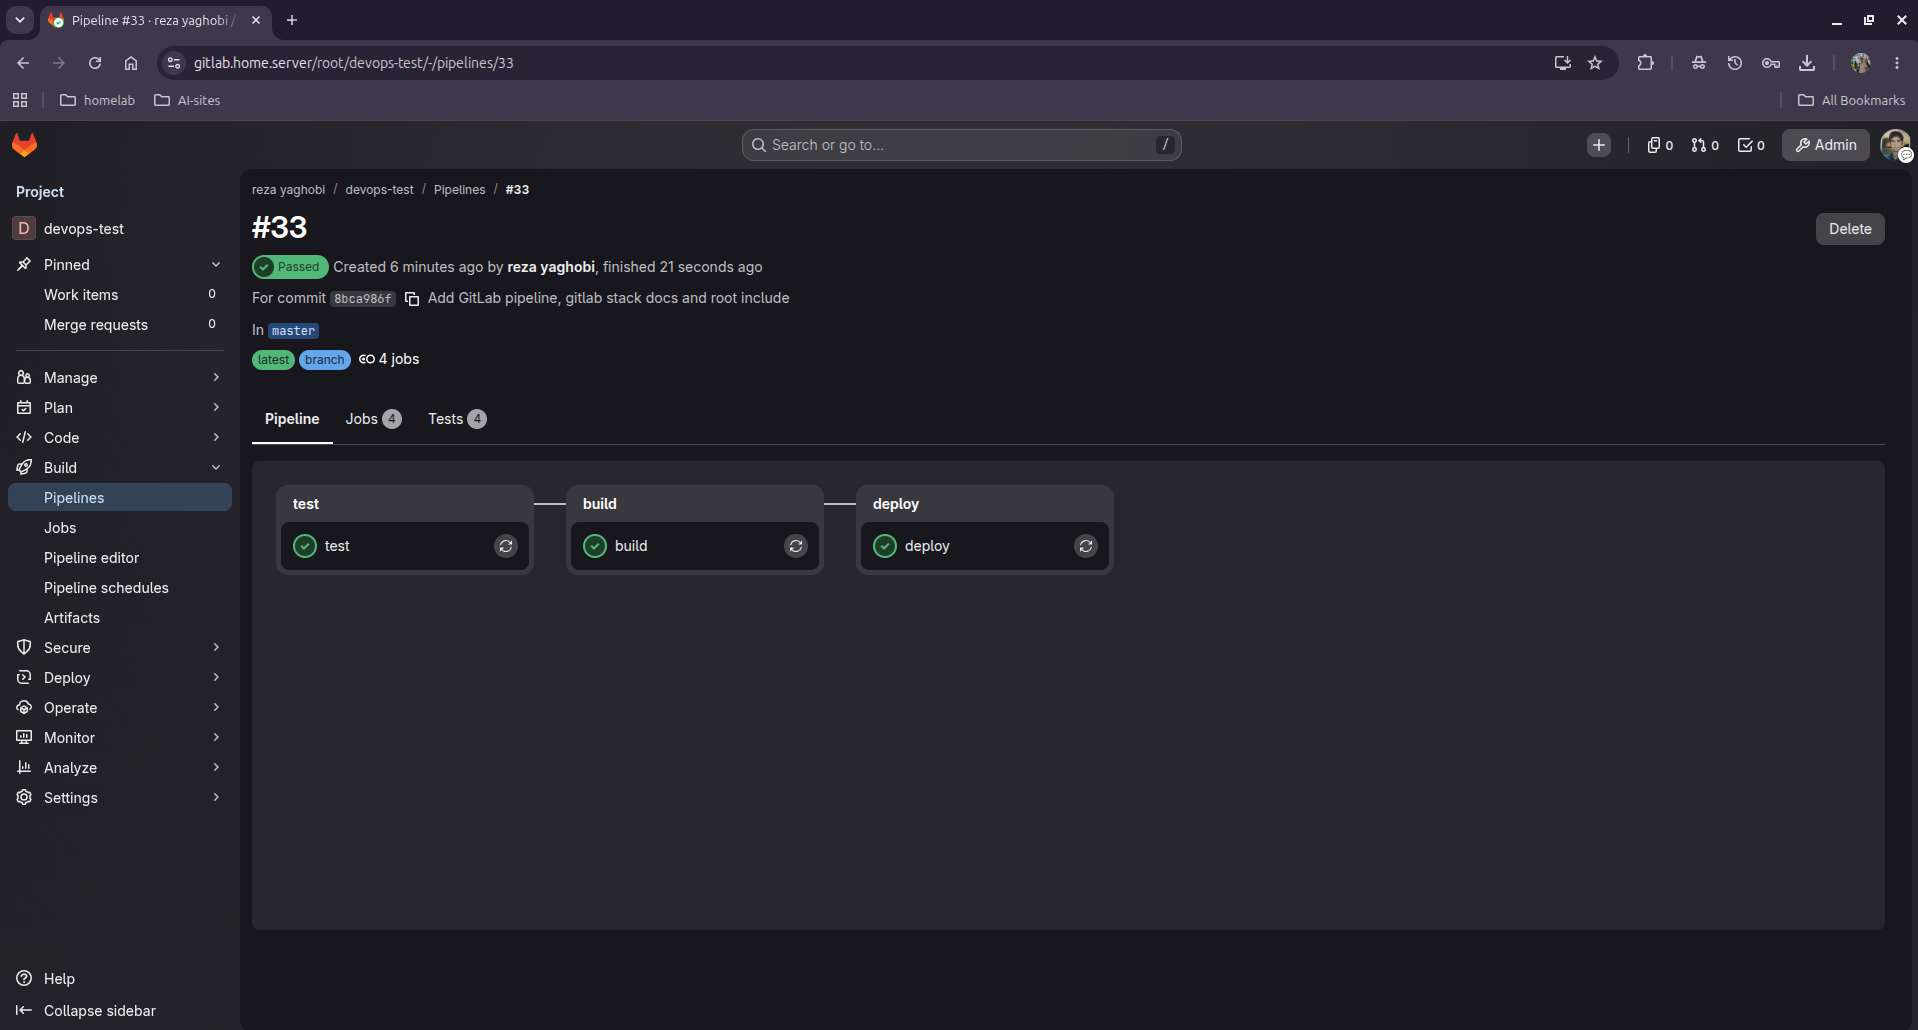This screenshot has width=1918, height=1030.
Task: Expand the Operate menu
Action: point(120,708)
